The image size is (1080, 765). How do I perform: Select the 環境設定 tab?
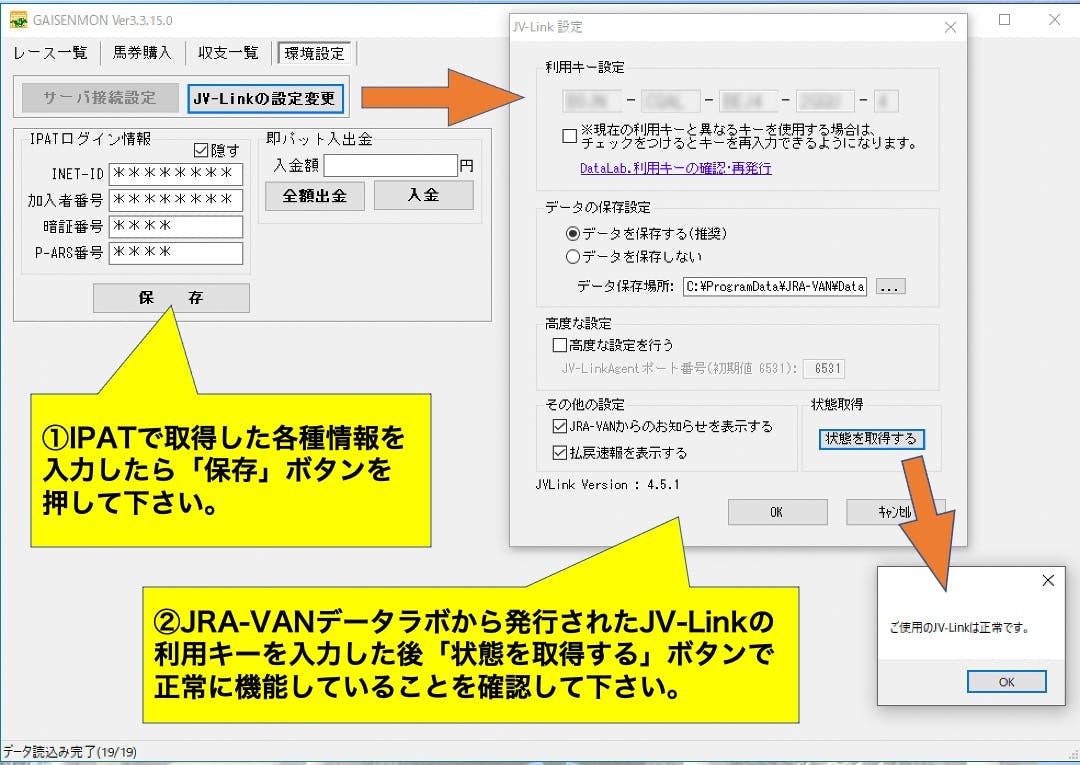314,53
